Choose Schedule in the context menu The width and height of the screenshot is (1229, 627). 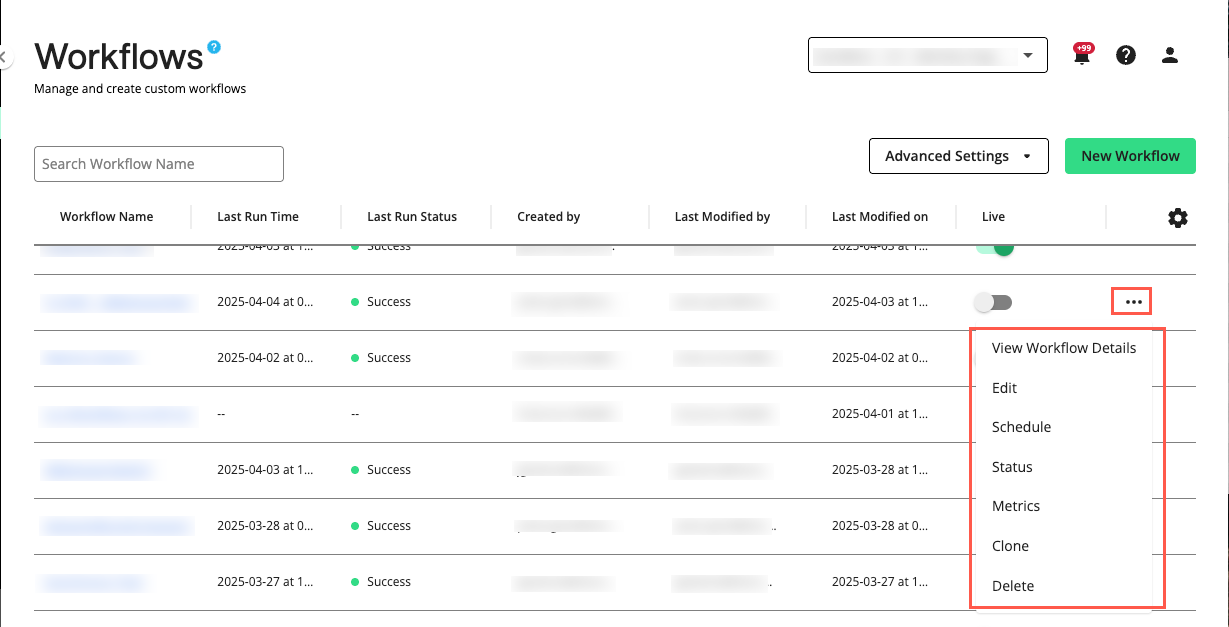[x=1021, y=427]
